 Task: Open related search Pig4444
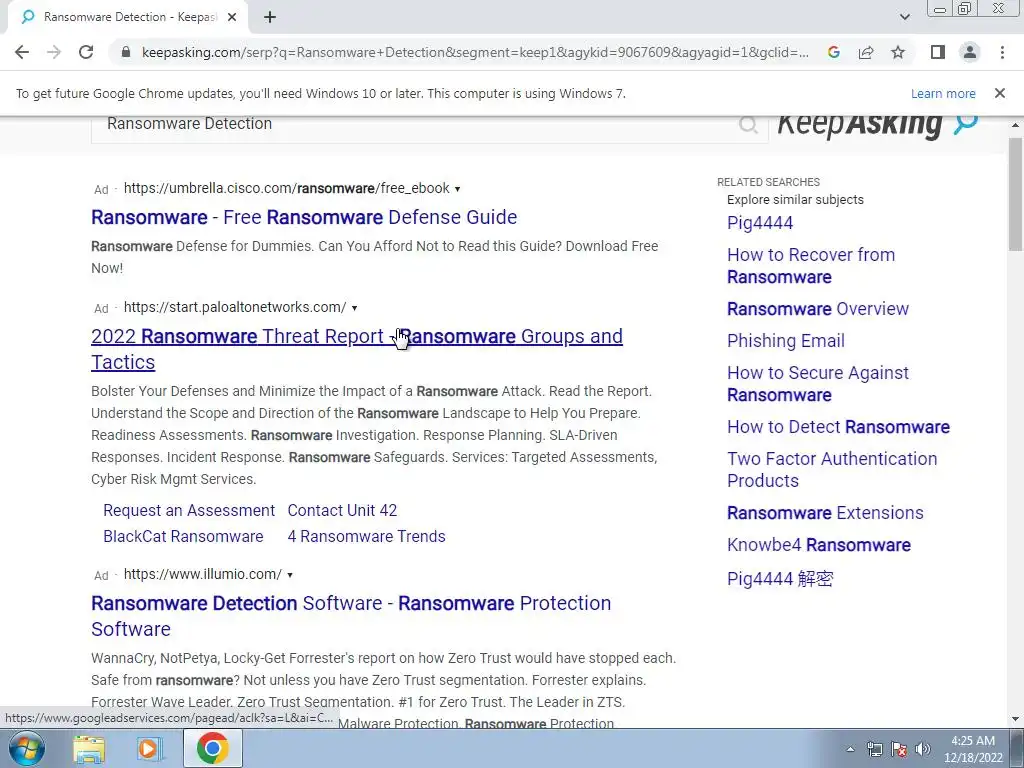[x=760, y=223]
